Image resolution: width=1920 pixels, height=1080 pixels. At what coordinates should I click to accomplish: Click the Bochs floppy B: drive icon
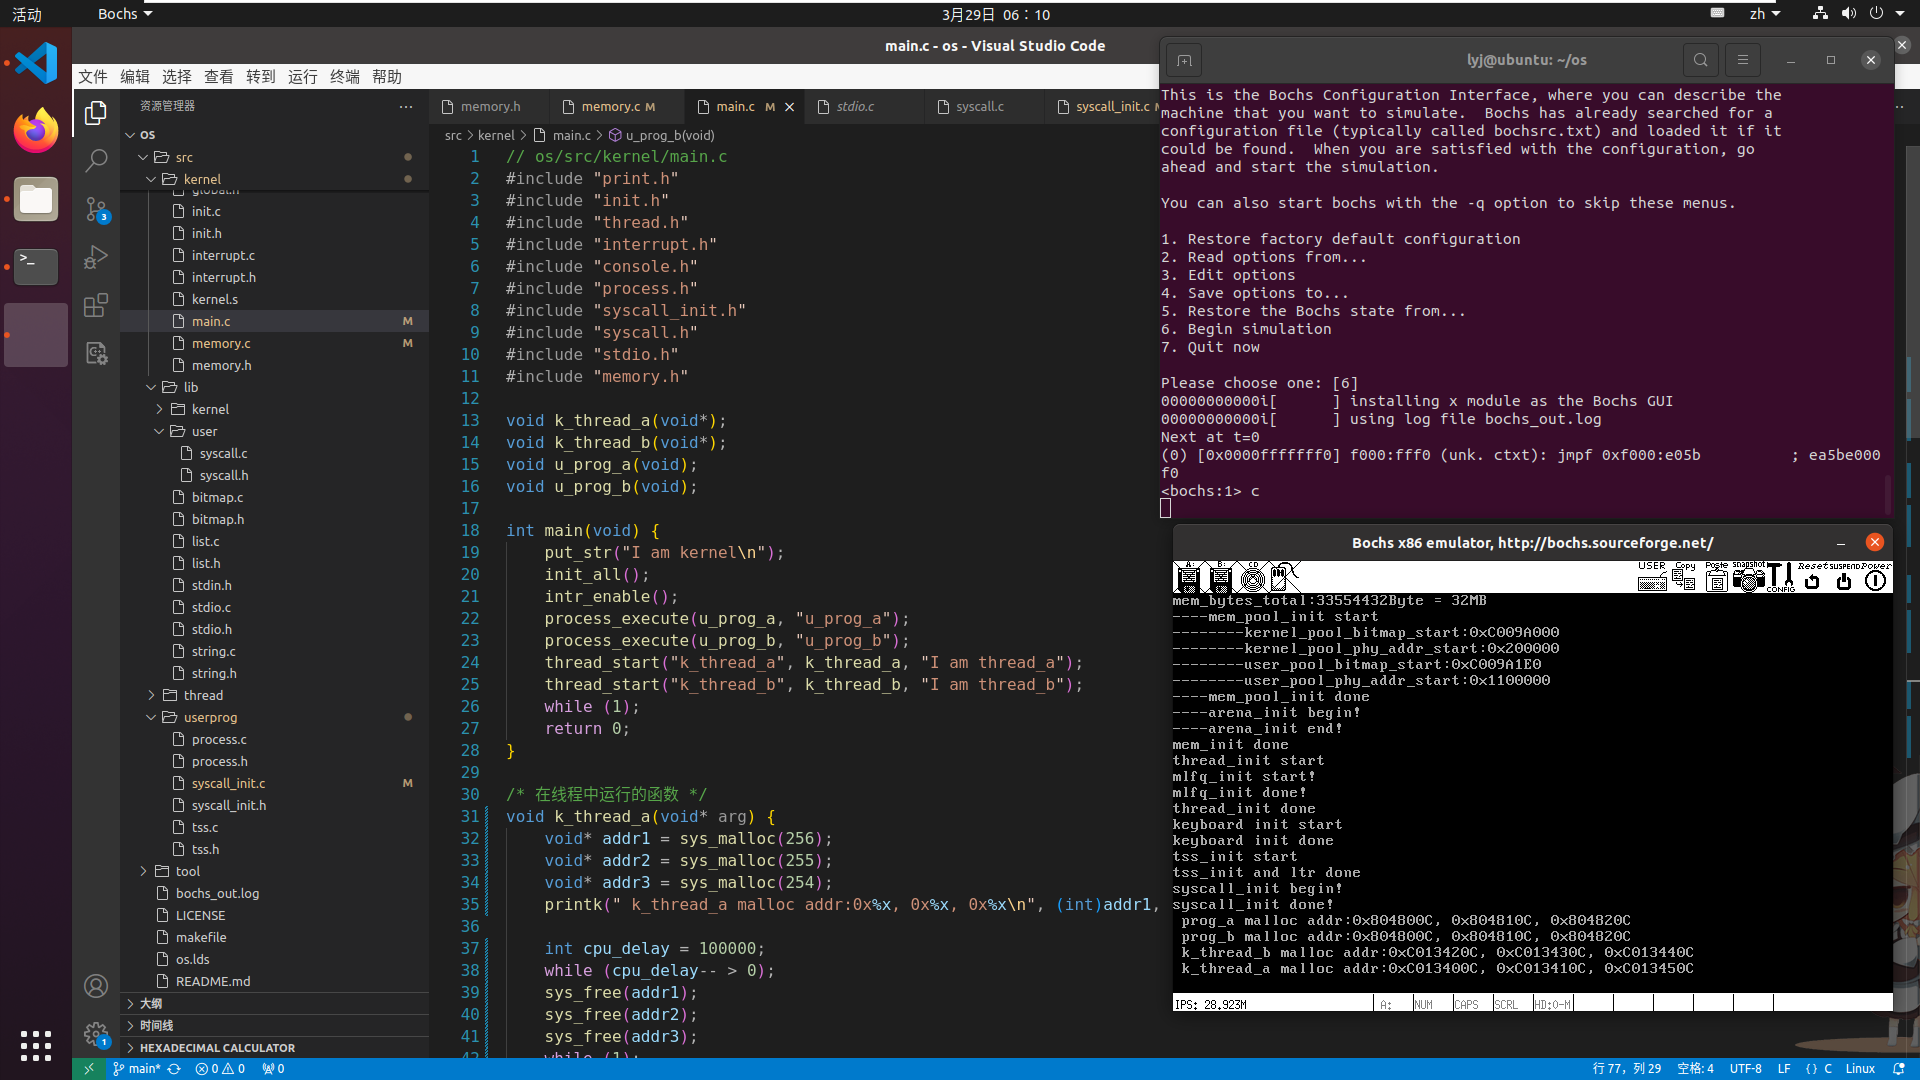[1220, 577]
